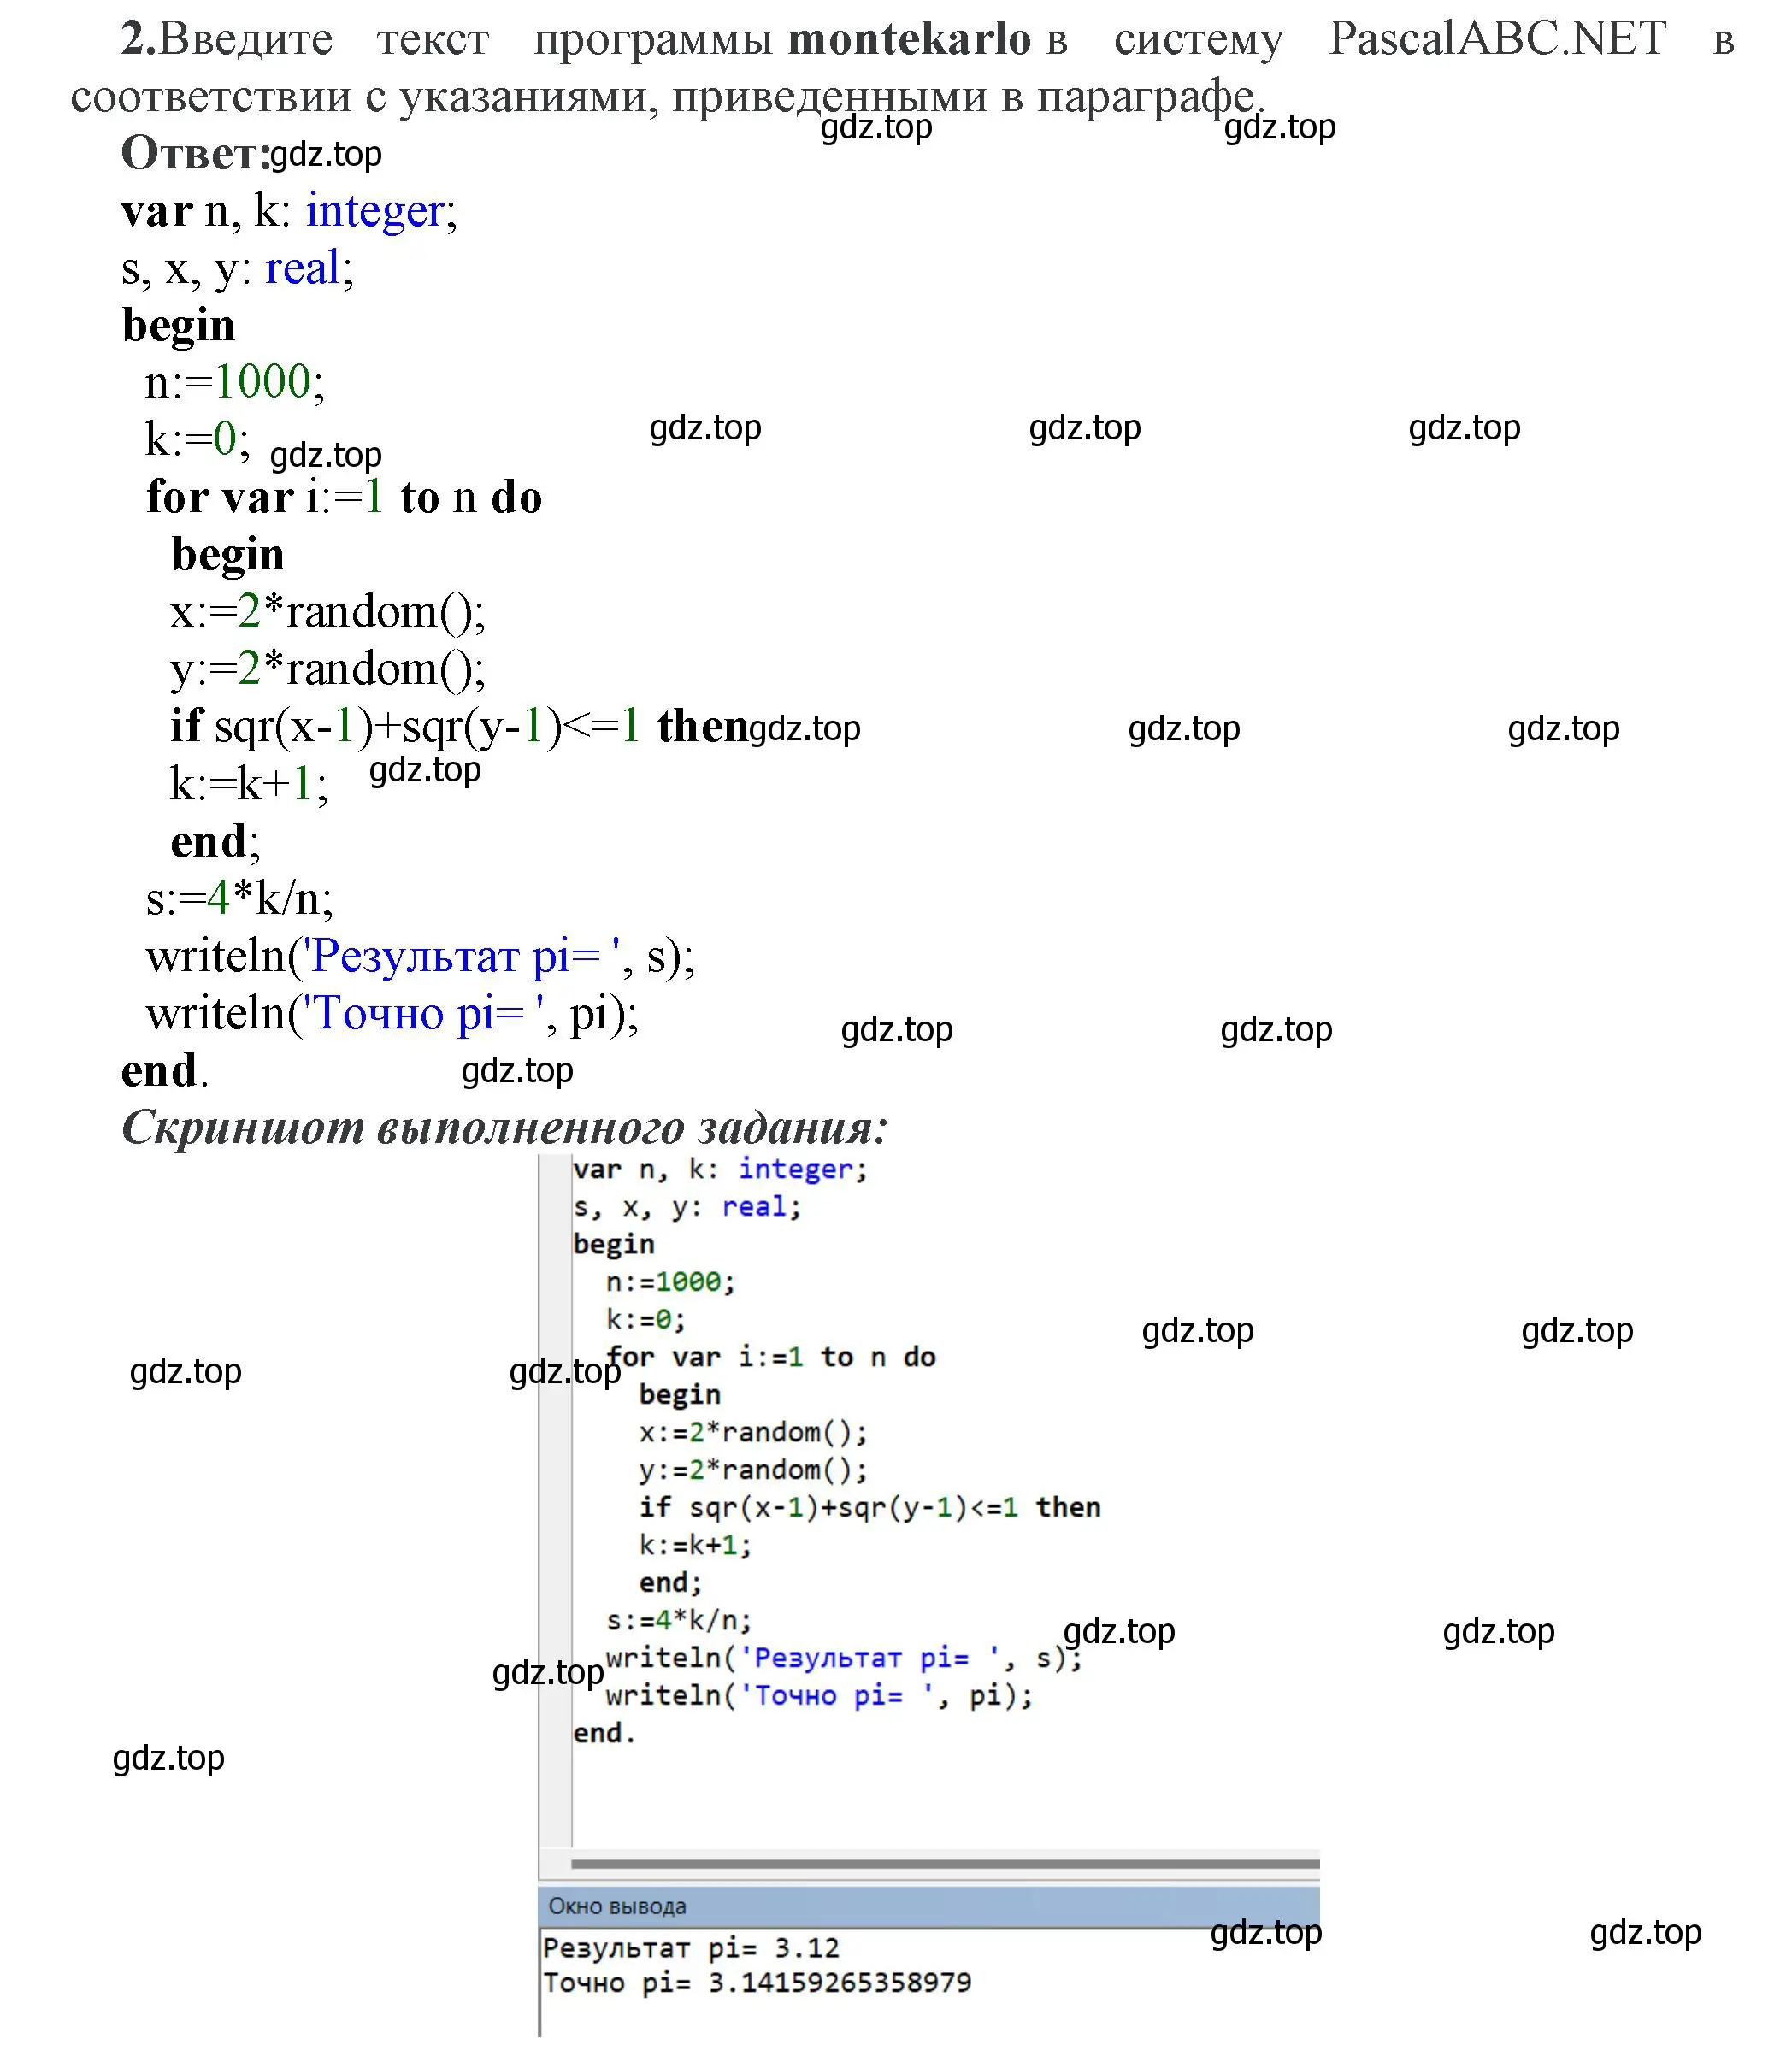
Task: Select the 'Окно вывода' output panel header
Action: (929, 1906)
